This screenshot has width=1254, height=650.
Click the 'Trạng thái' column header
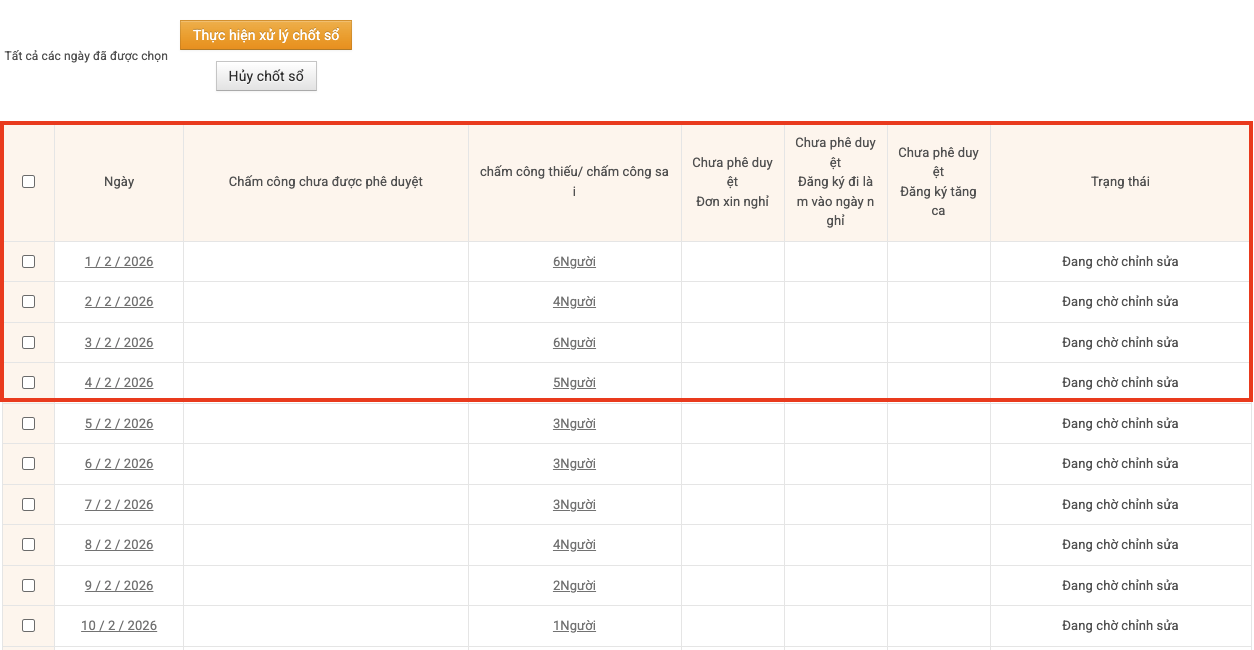(1120, 182)
